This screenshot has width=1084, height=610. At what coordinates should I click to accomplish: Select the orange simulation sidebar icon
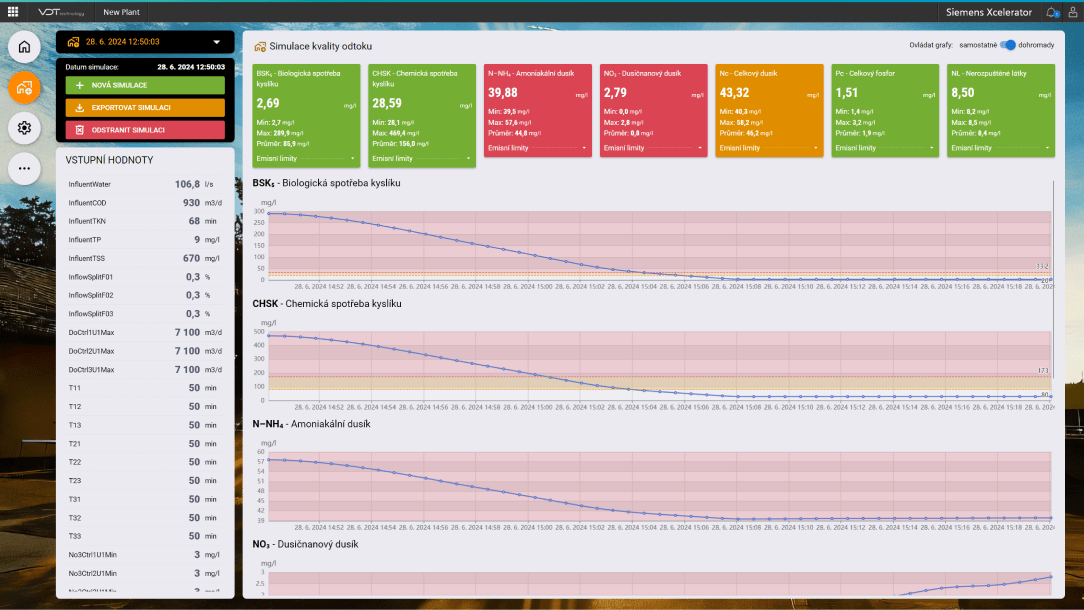[25, 88]
